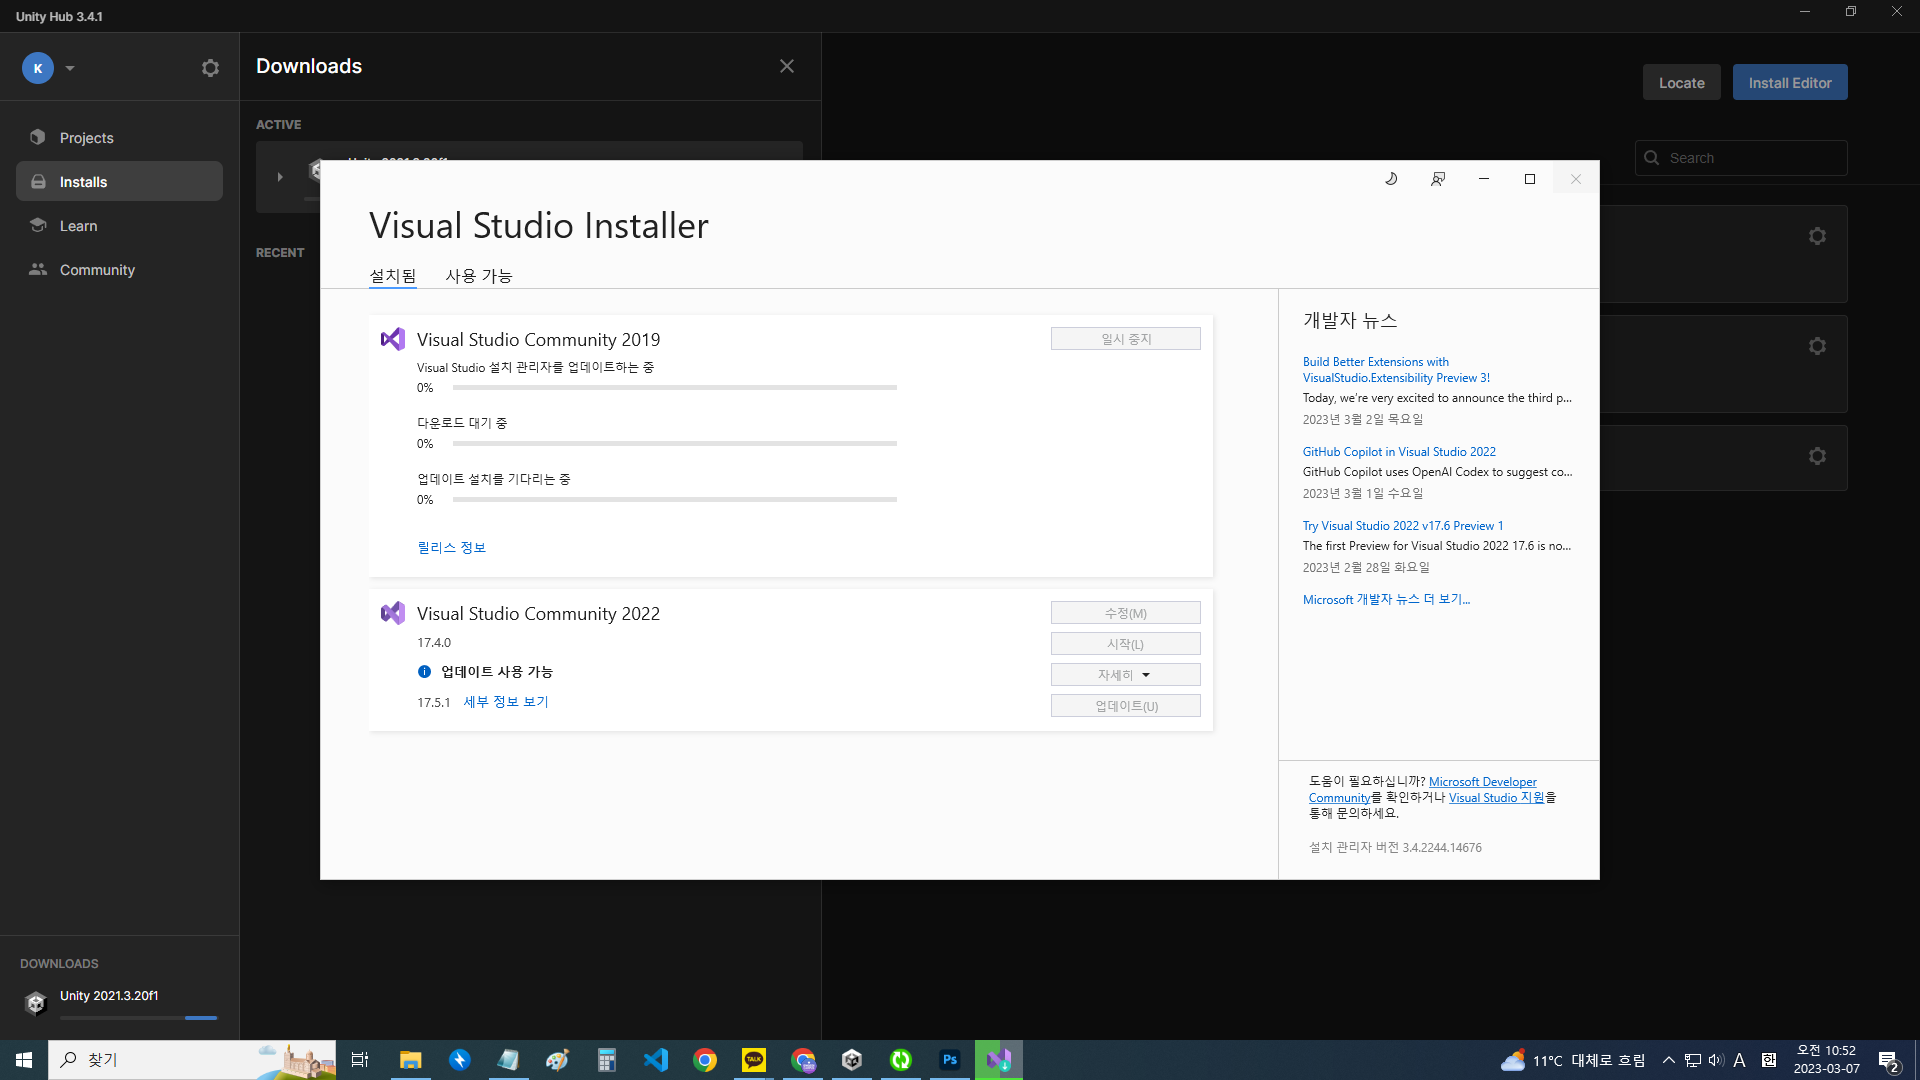Open the Paint palette app on taskbar
Viewport: 1920px width, 1080px height.
[557, 1060]
